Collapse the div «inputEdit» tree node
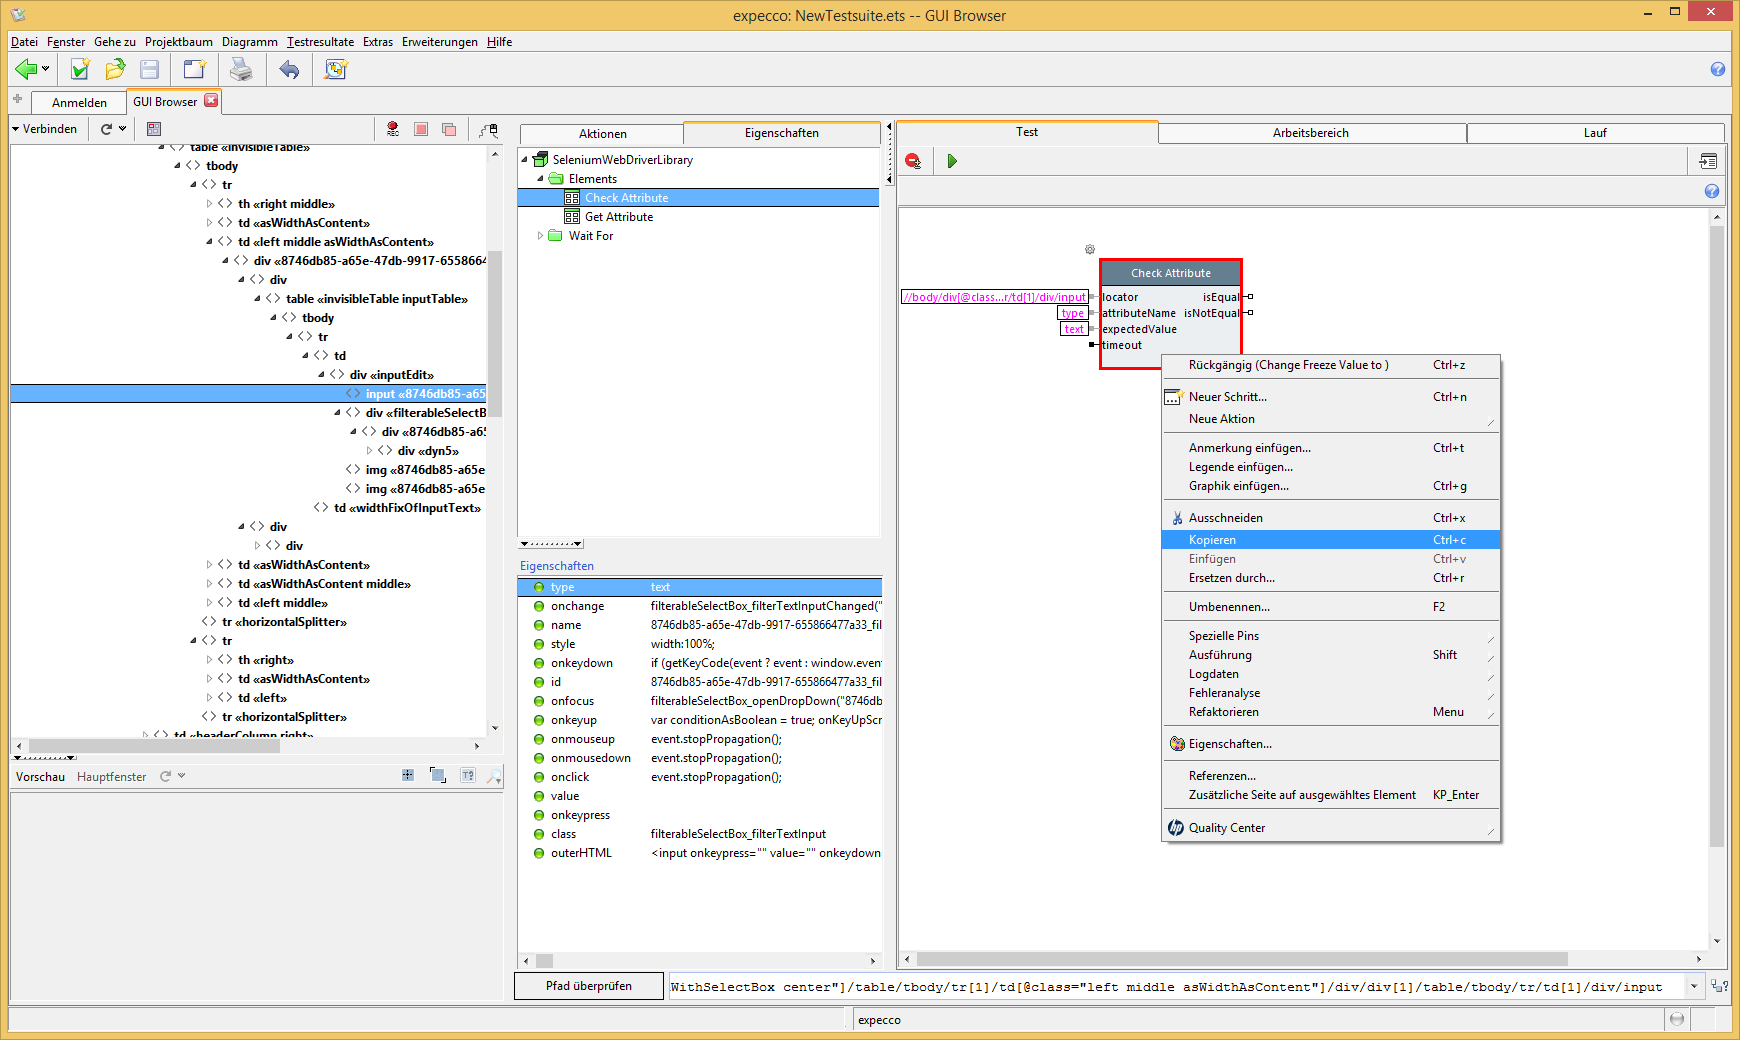Screen dimensions: 1740x1040 coord(322,375)
